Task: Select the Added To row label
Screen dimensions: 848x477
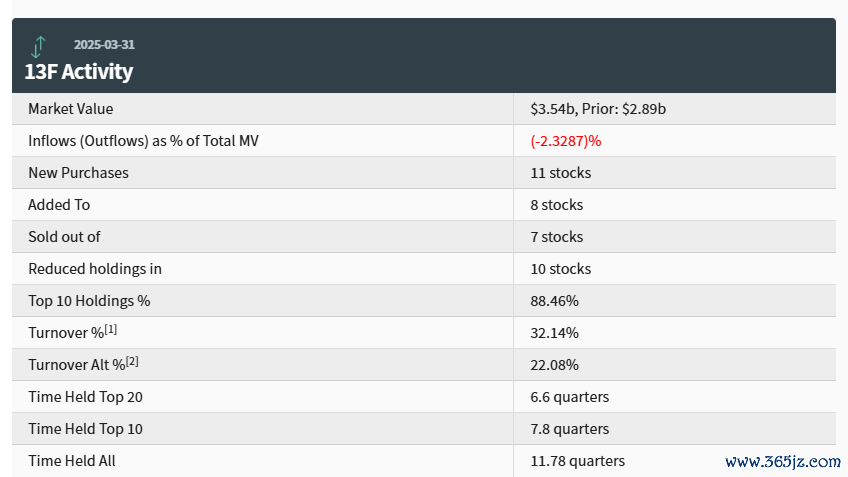Action: click(59, 204)
